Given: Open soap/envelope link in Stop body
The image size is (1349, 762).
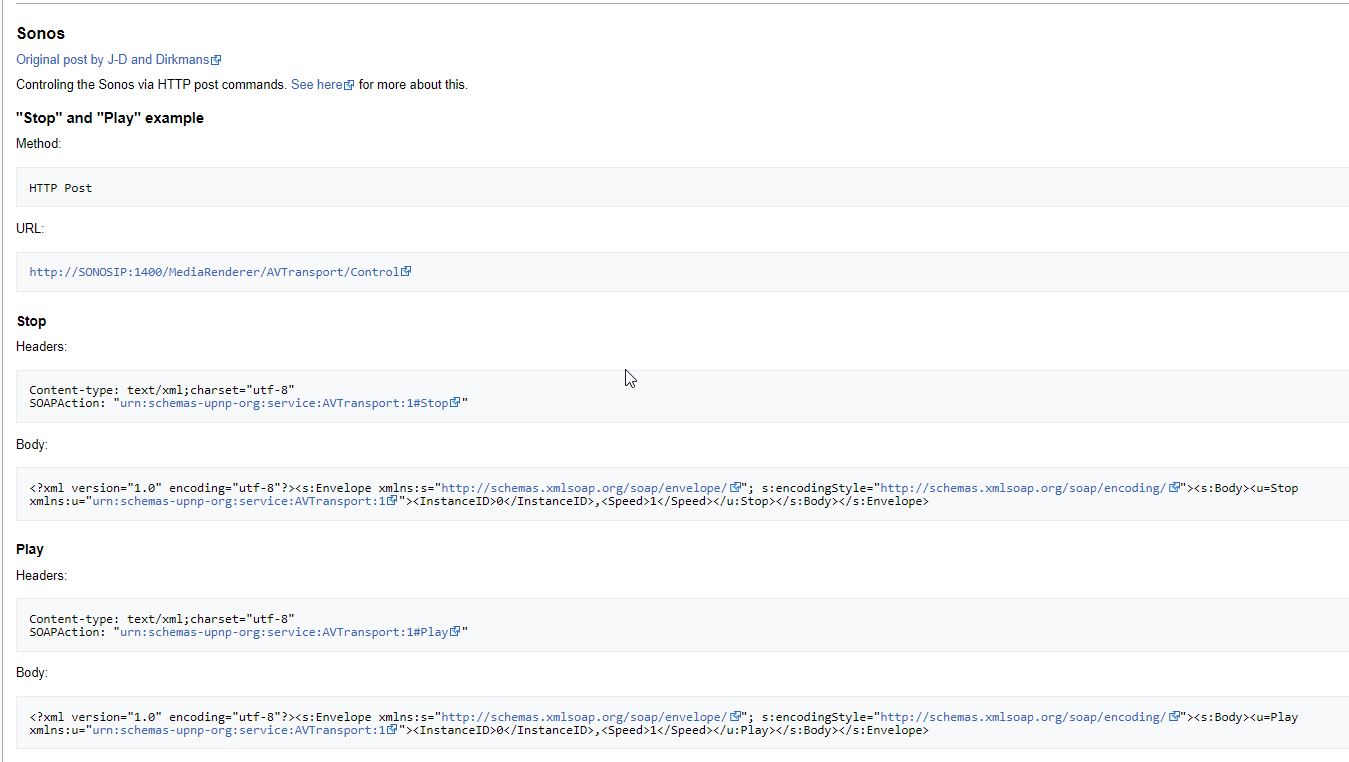Looking at the screenshot, I should pyautogui.click(x=584, y=489).
